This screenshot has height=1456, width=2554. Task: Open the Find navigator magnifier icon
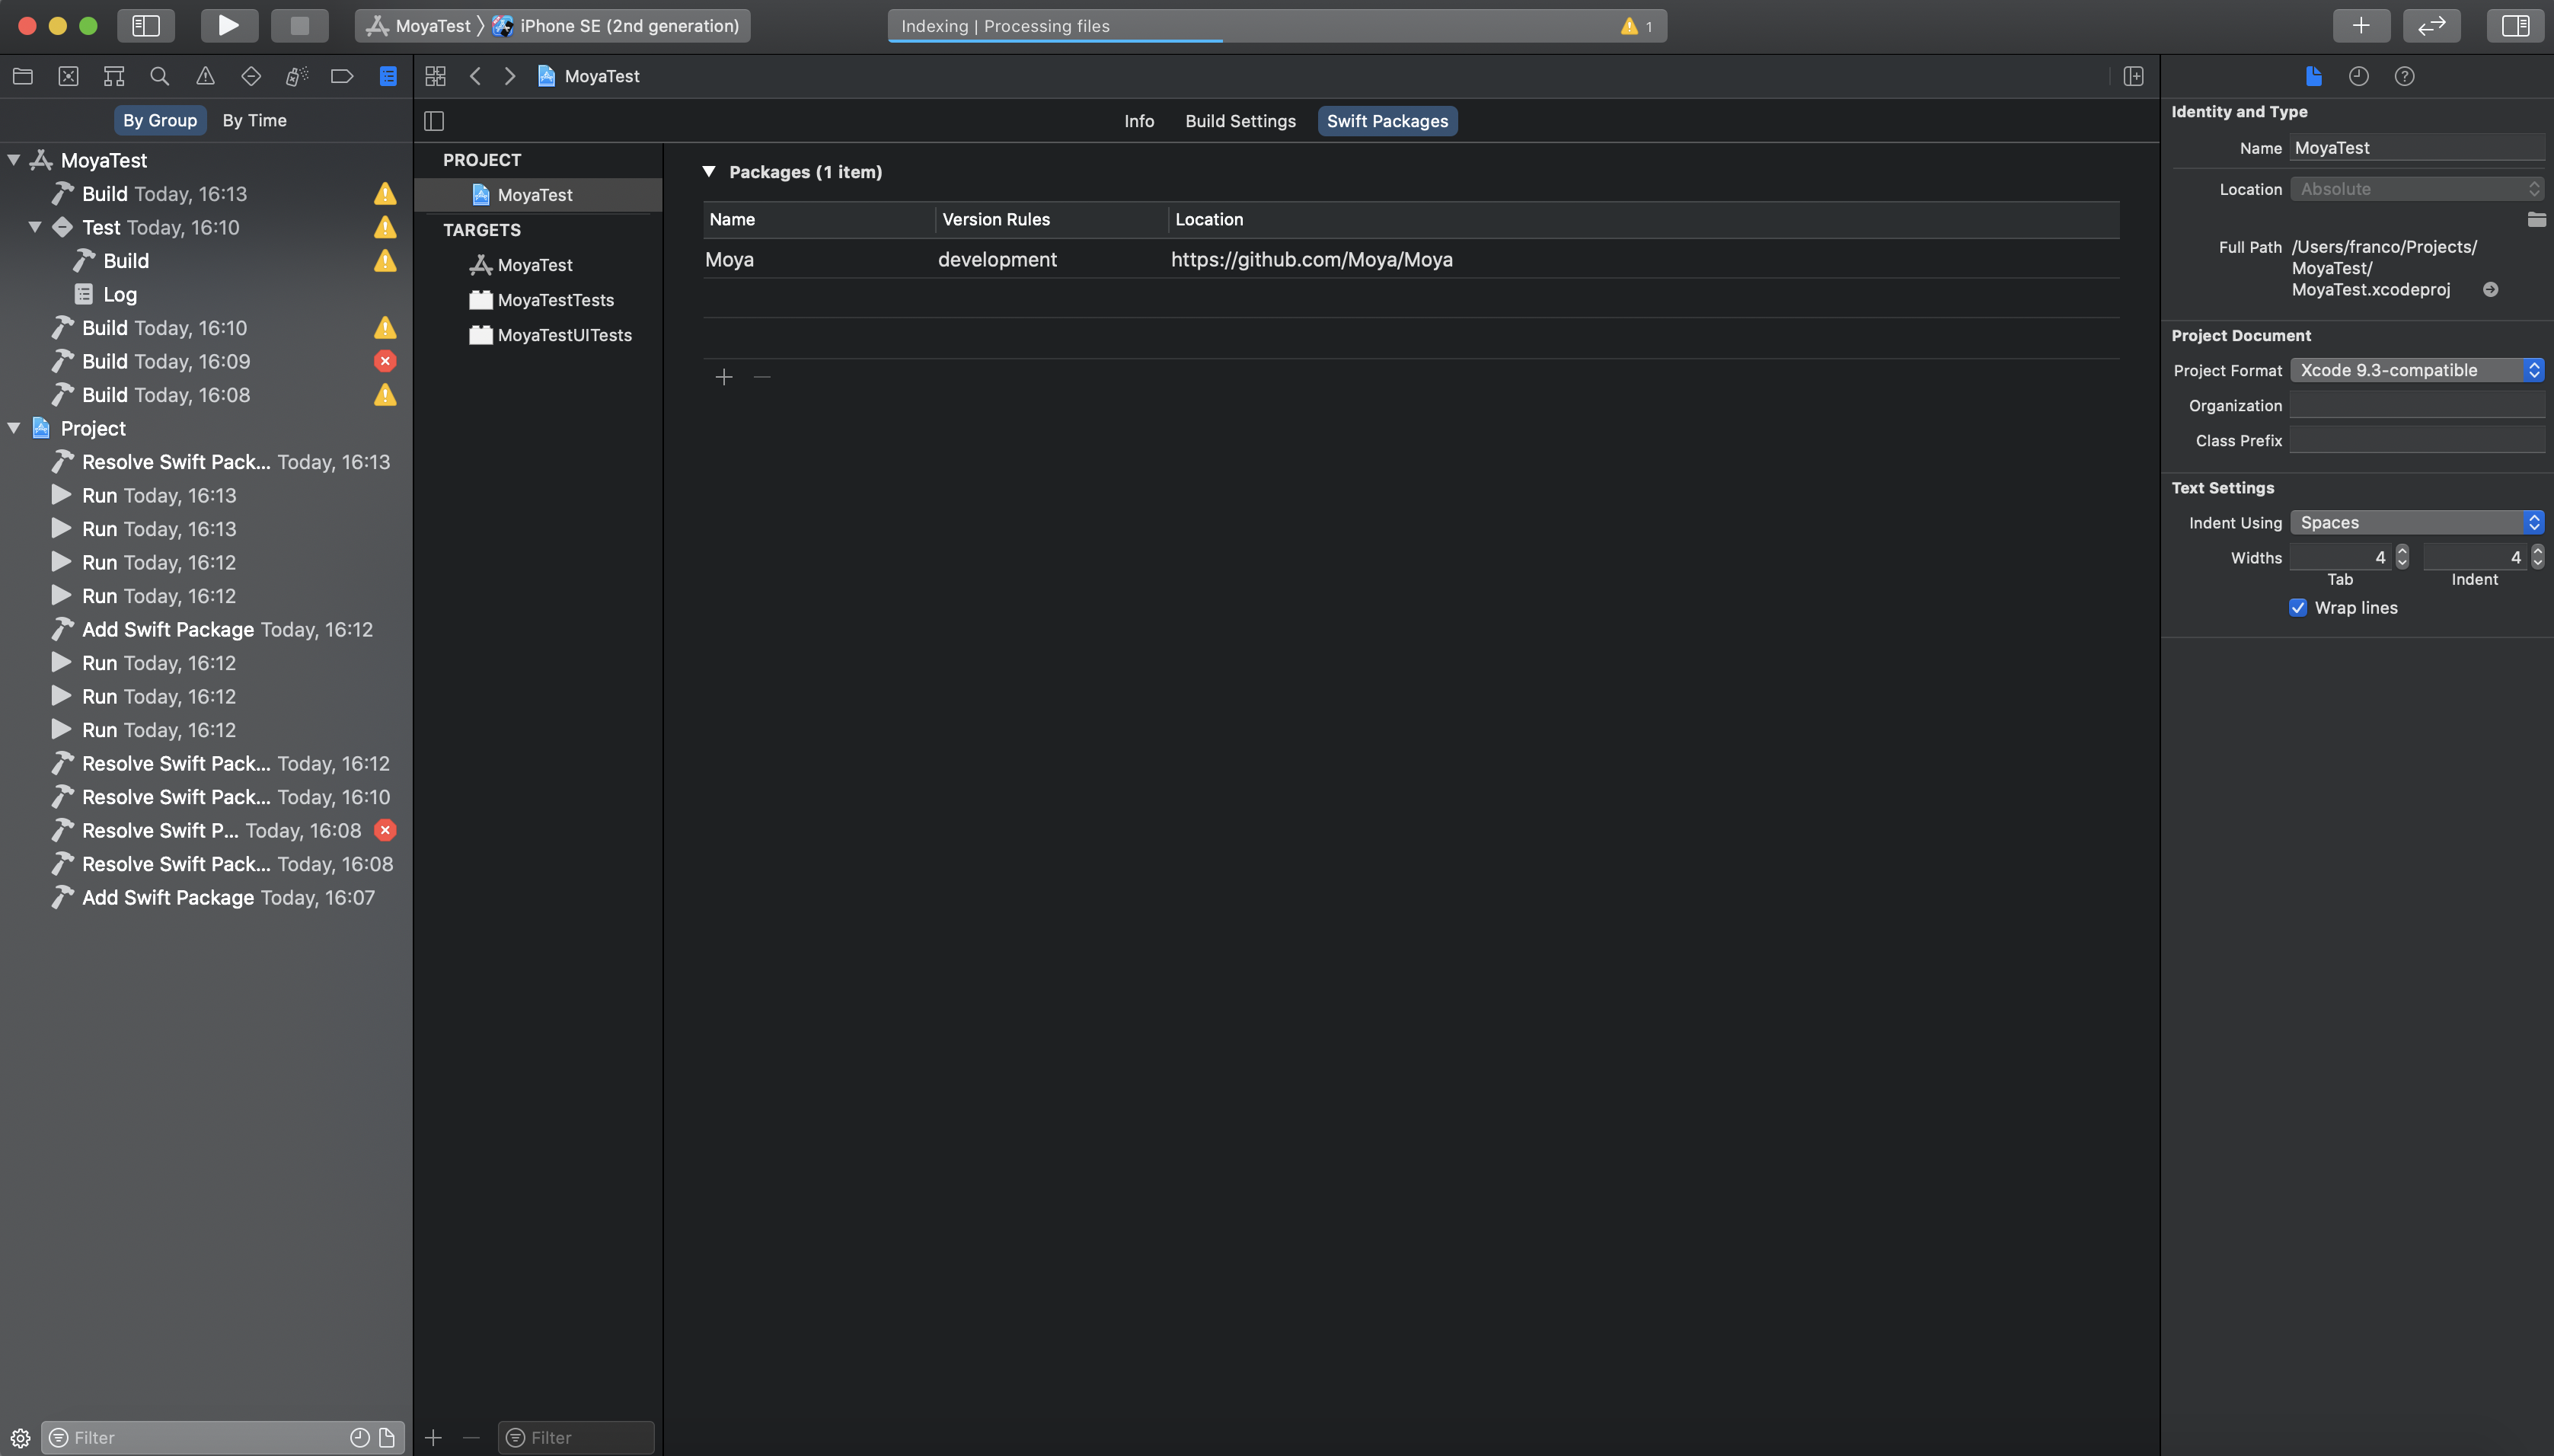click(159, 76)
